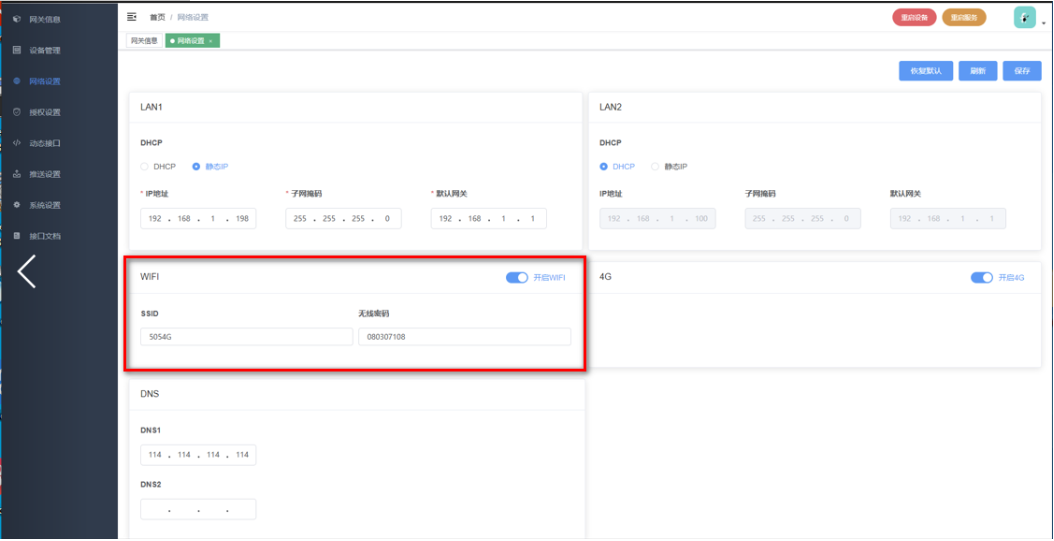Open 网关信息 in the sidebar
This screenshot has height=541, width=1054.
coord(44,18)
